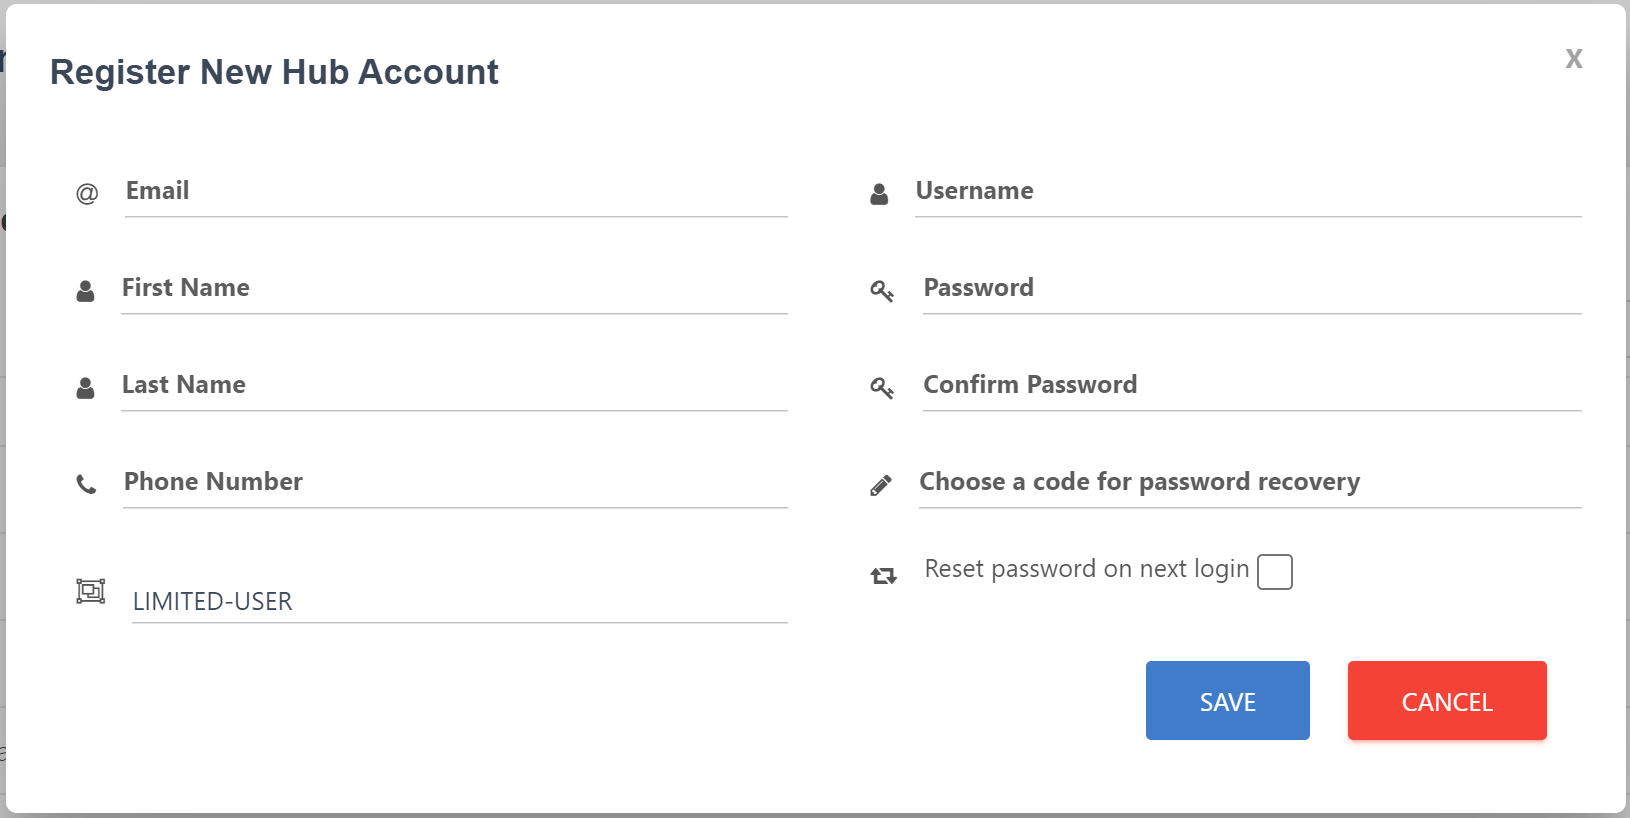Viewport: 1630px width, 818px height.
Task: Enable Reset password on next login checkbox
Action: tap(1274, 572)
